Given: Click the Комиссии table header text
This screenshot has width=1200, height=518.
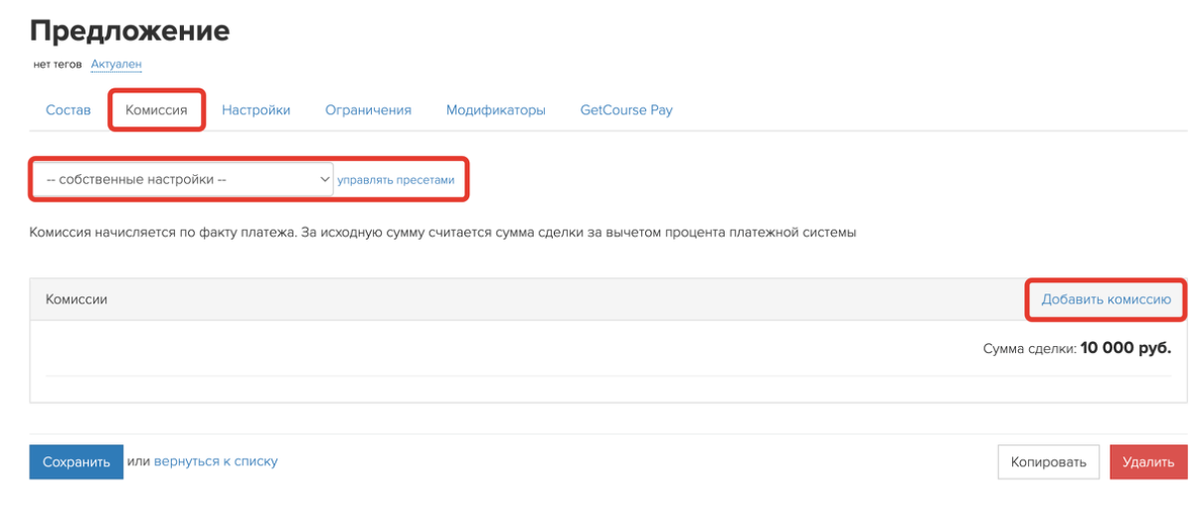Looking at the screenshot, I should 76,299.
